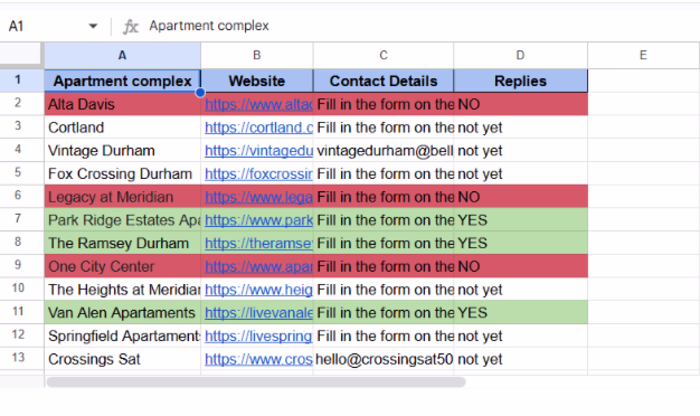Select column D header

click(520, 55)
